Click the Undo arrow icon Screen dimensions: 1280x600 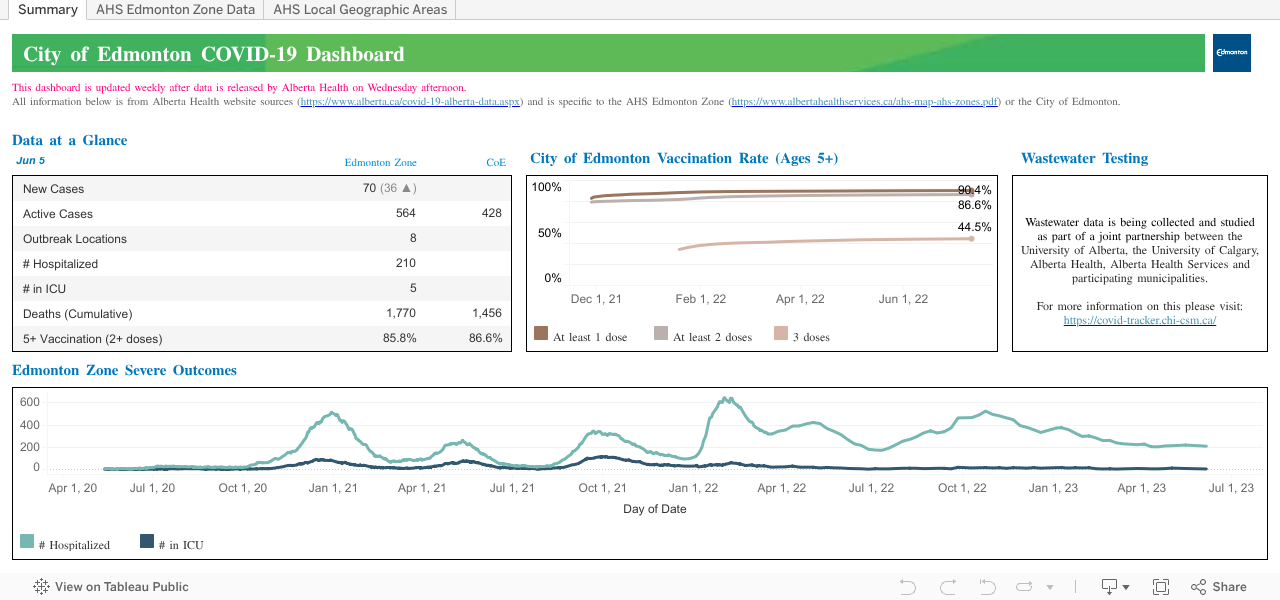(908, 587)
